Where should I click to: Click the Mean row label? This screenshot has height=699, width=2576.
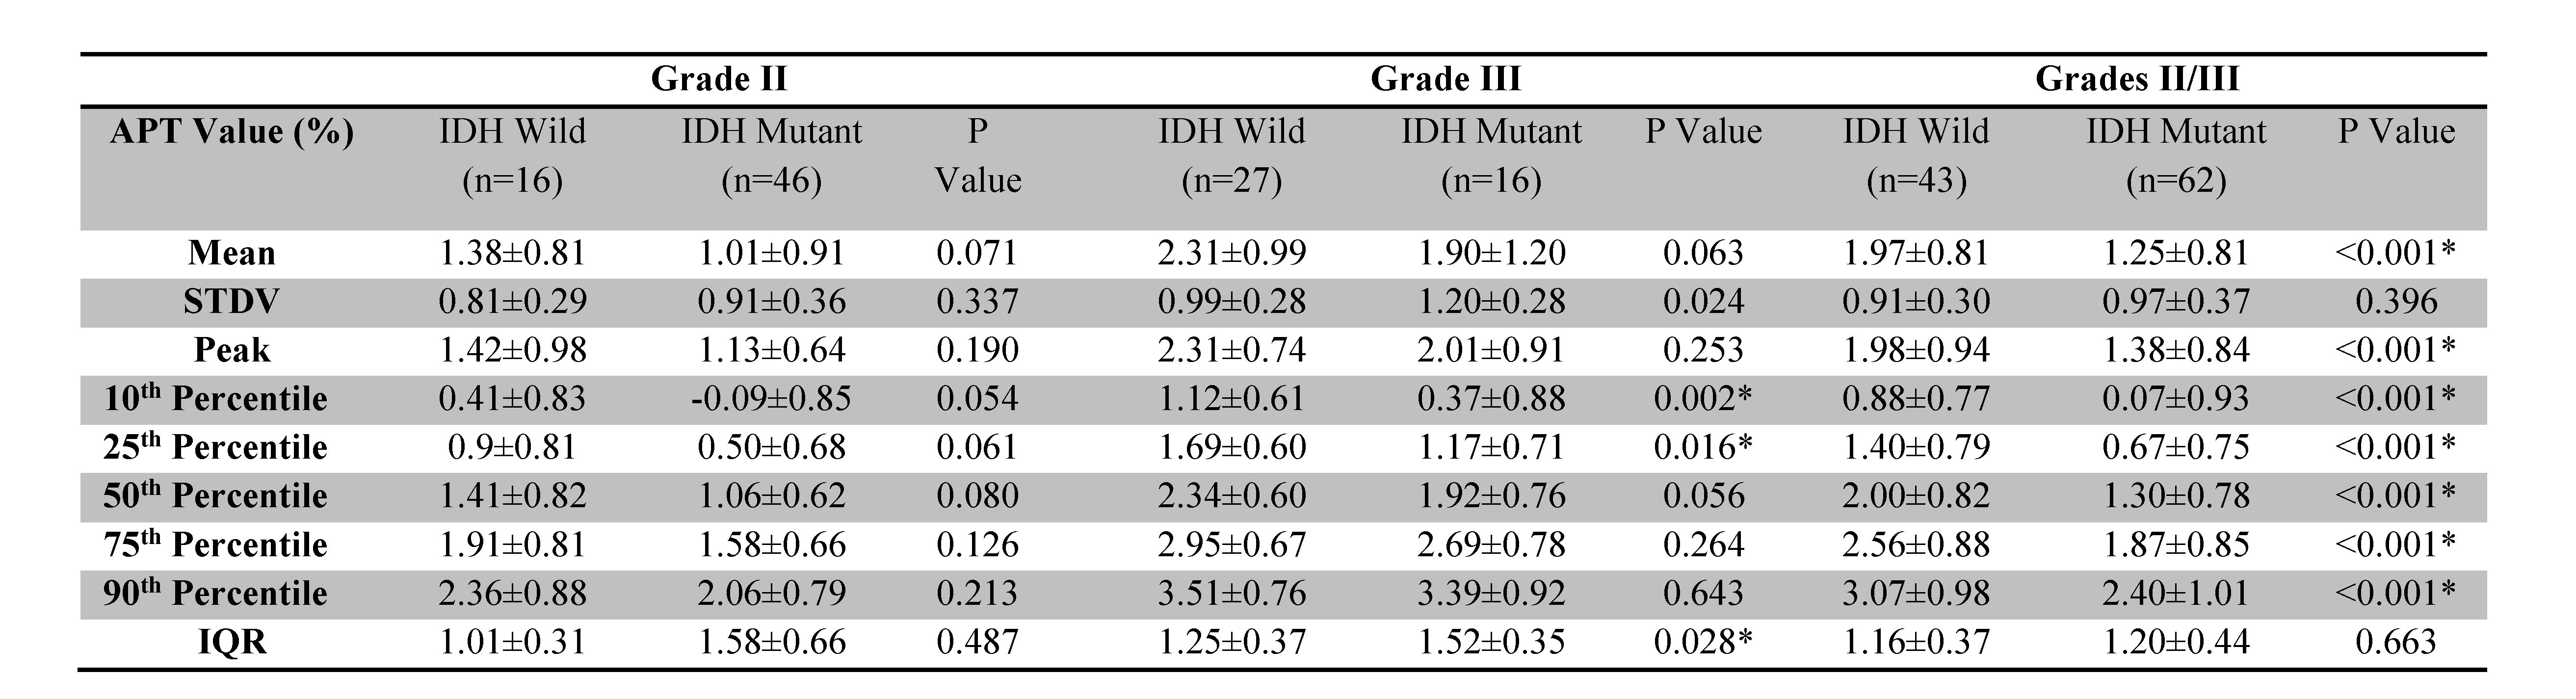(x=232, y=253)
